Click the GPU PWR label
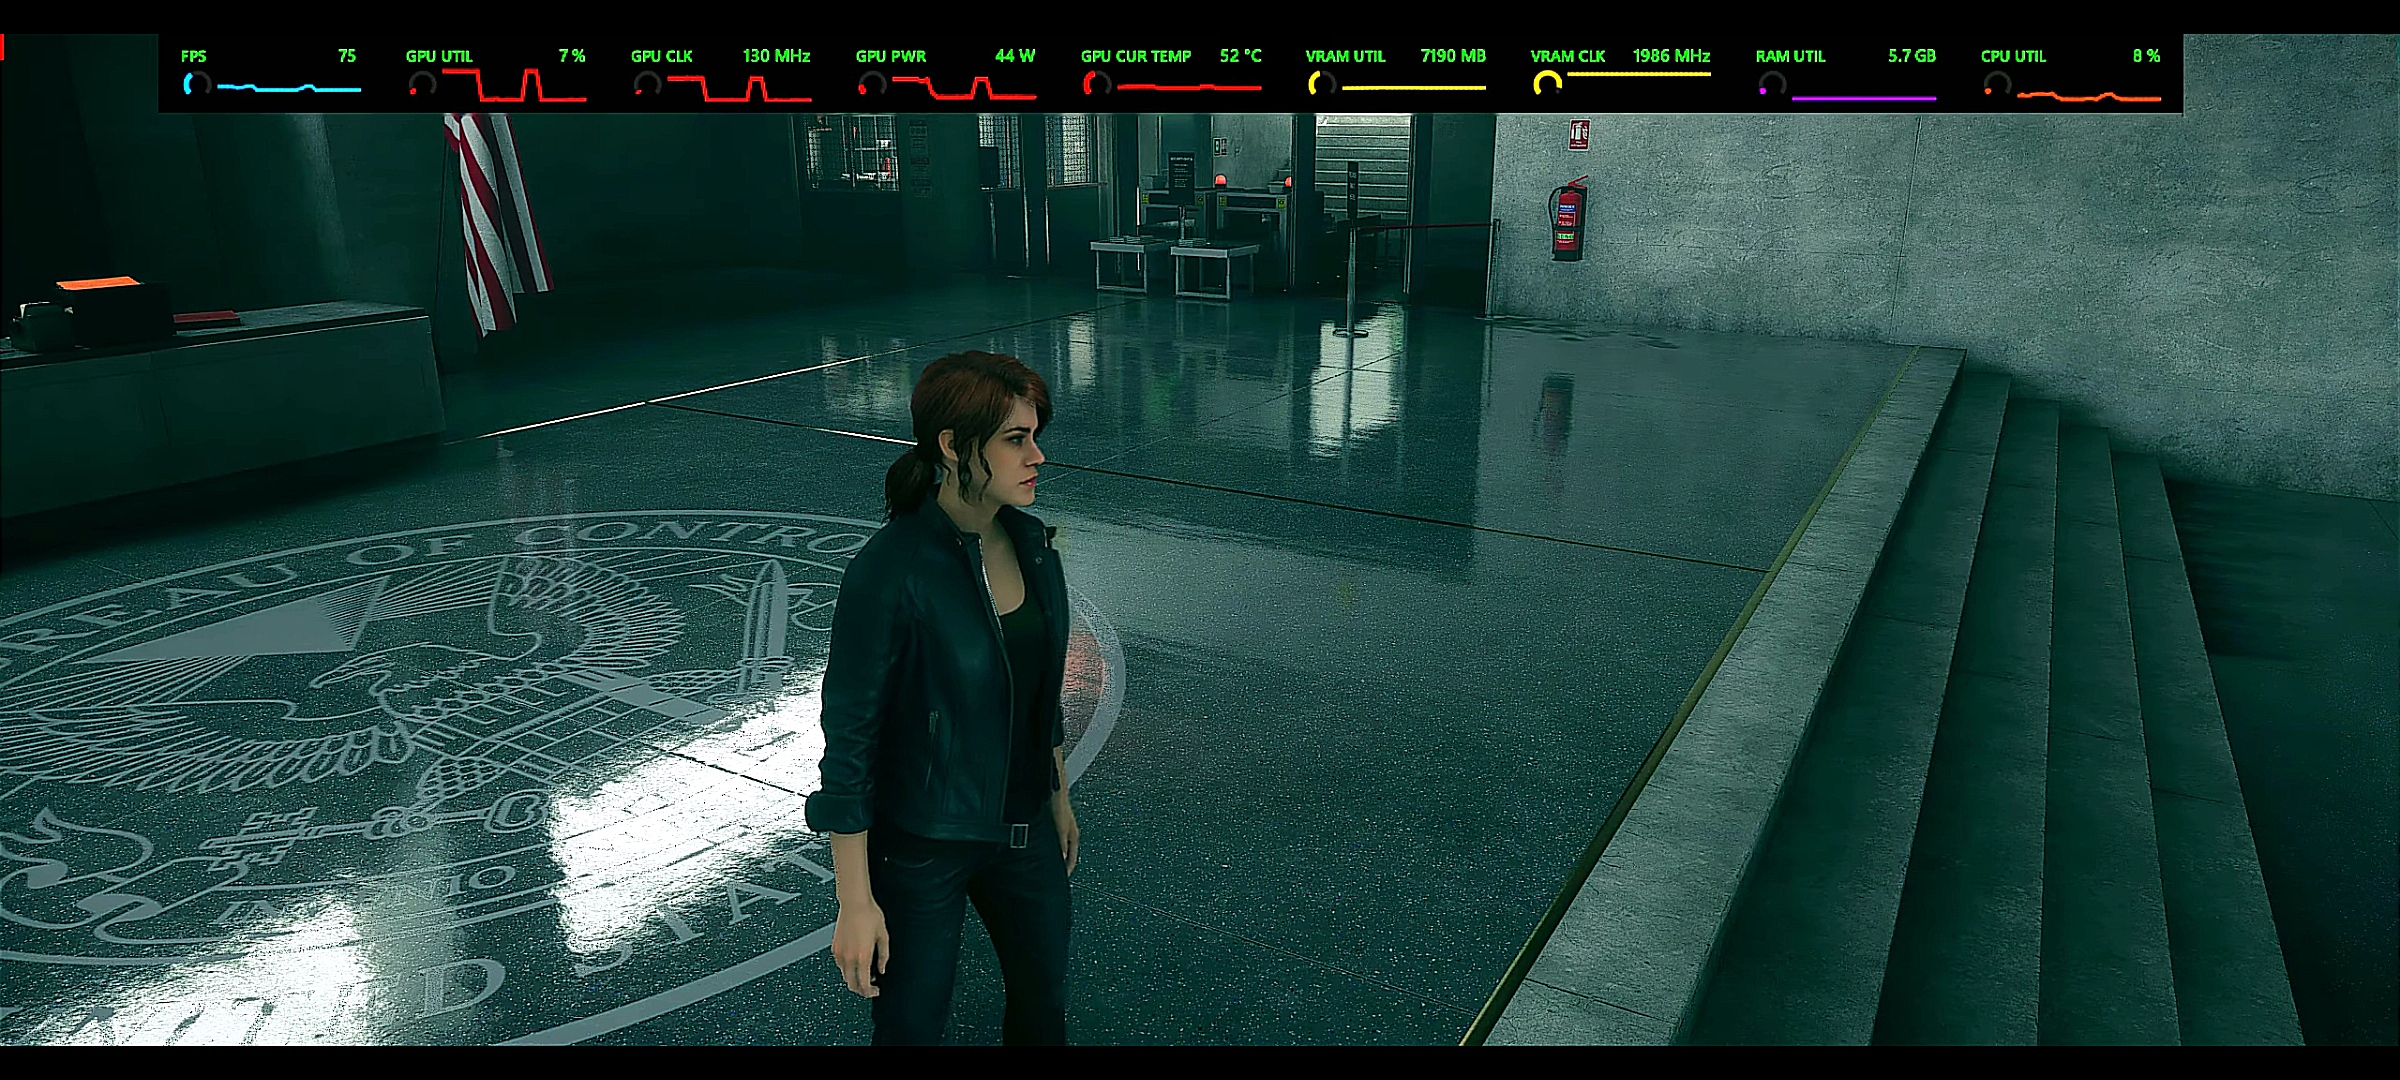The image size is (2400, 1080). point(891,56)
